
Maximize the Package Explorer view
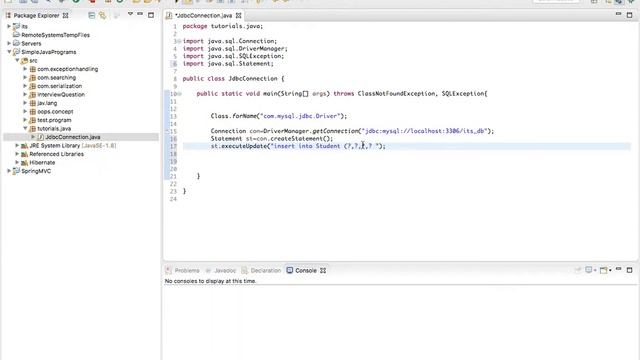(x=151, y=15)
